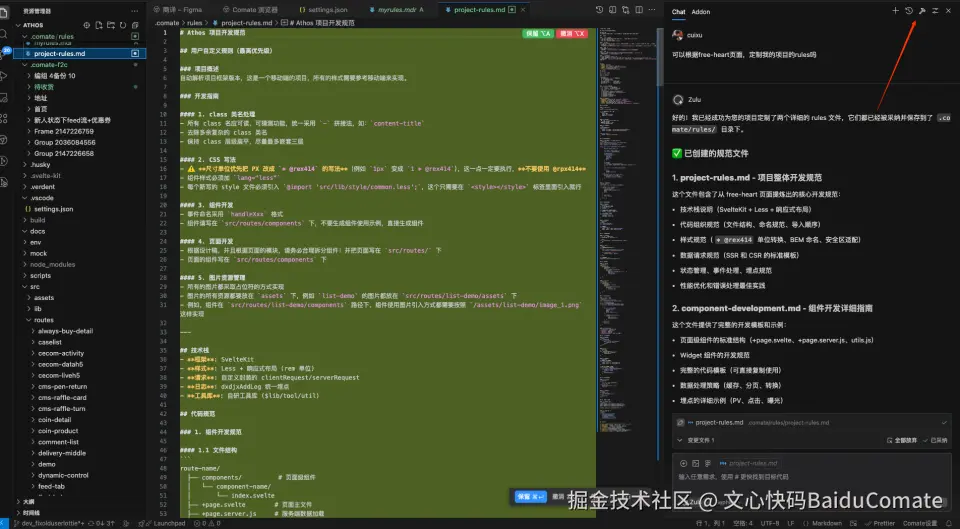This screenshot has height=529, width=960.
Task: Click UTF-8 encoding in status bar
Action: [x=770, y=523]
